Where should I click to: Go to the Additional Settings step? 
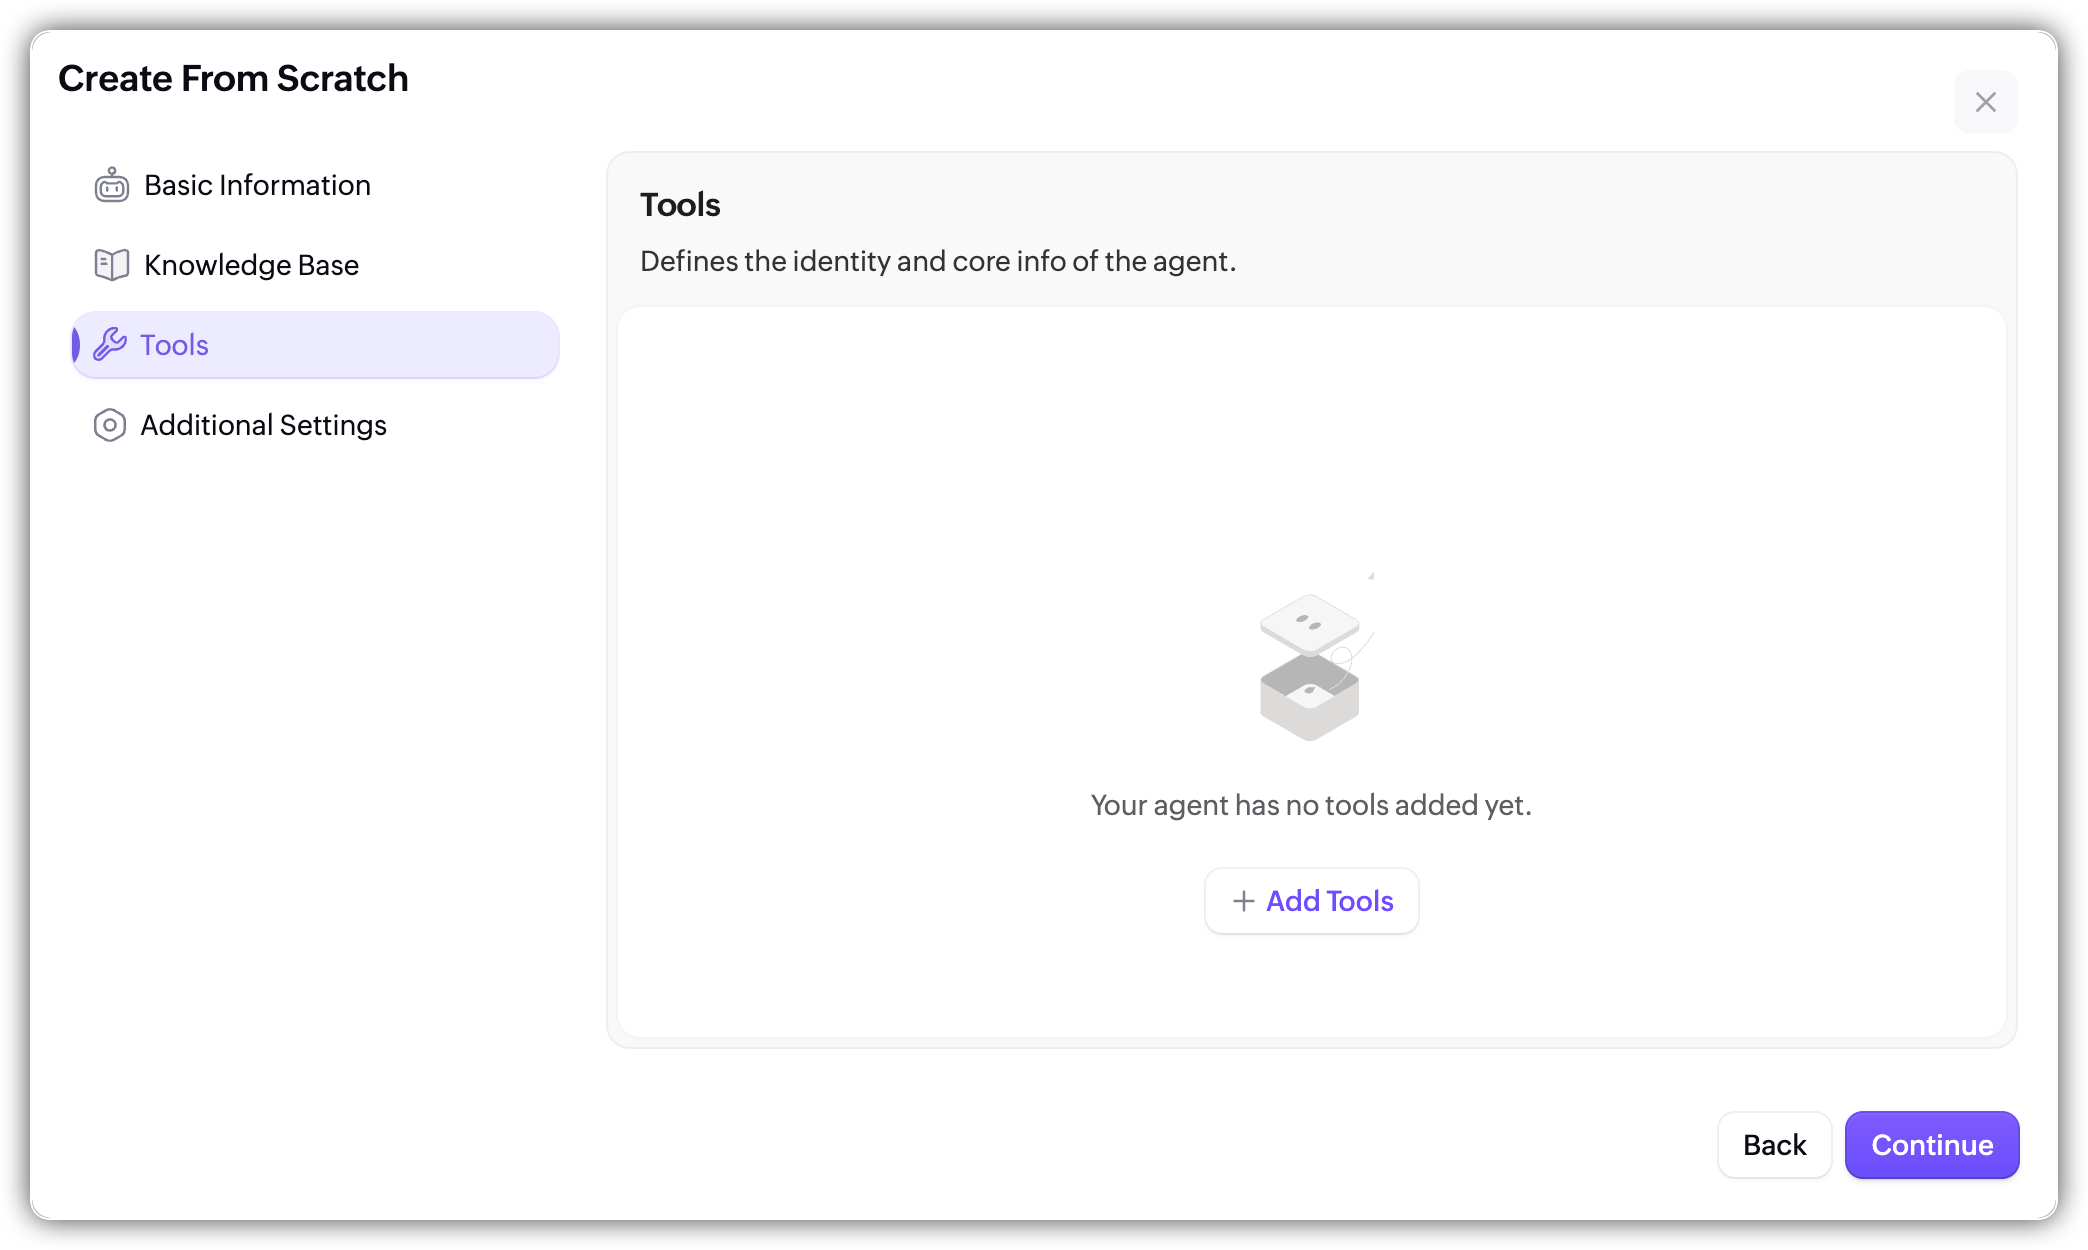(263, 425)
